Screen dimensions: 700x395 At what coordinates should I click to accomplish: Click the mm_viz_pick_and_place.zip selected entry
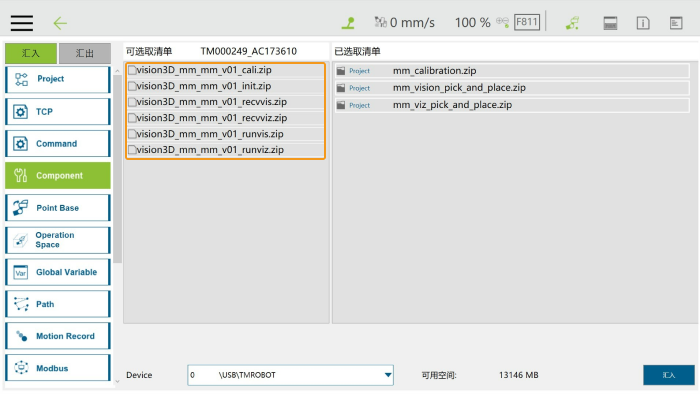point(512,105)
